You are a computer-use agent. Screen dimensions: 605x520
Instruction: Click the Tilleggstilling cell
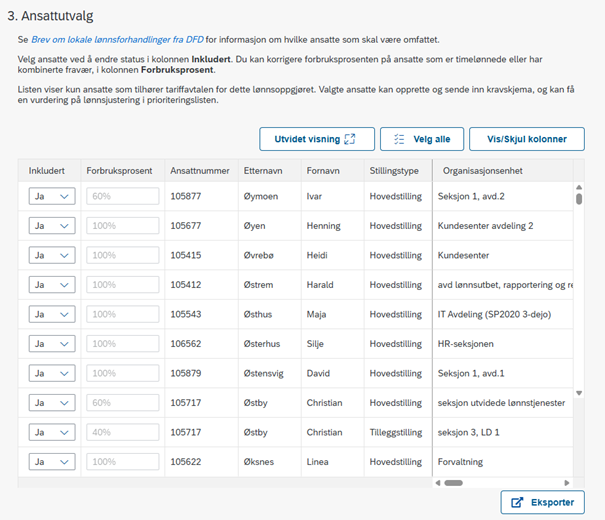click(x=396, y=432)
